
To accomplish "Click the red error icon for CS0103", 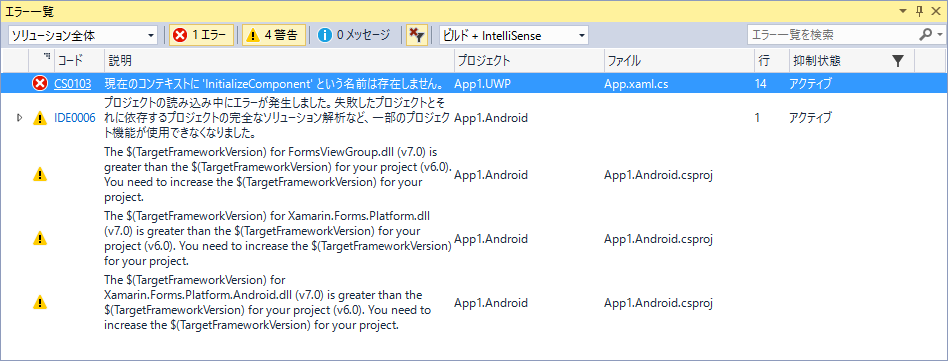I will (x=40, y=83).
